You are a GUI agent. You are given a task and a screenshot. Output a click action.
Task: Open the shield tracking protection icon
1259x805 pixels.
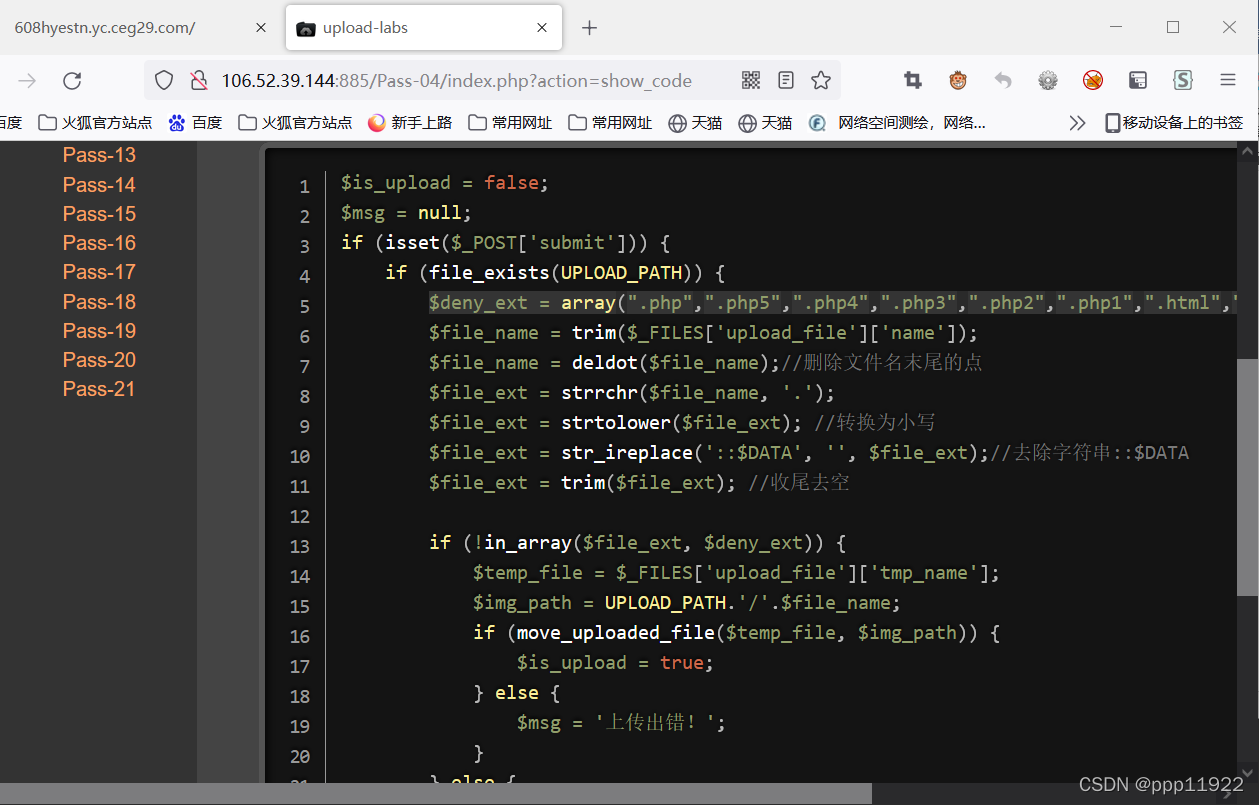[x=164, y=81]
